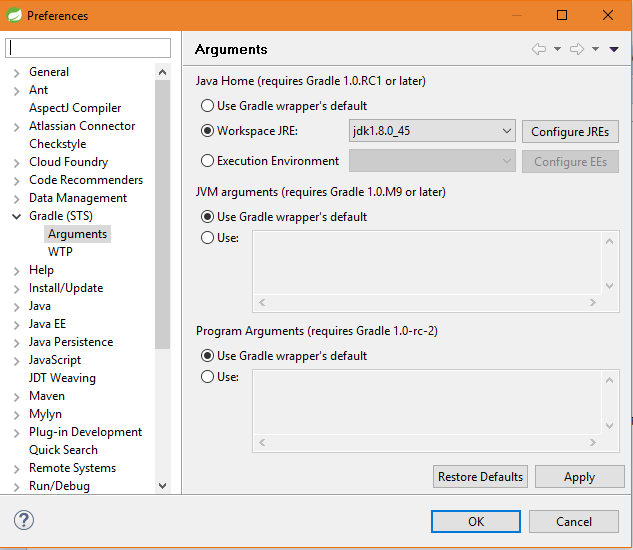This screenshot has width=633, height=550.
Task: Select Plug-in Development in the tree
Action: [x=85, y=432]
